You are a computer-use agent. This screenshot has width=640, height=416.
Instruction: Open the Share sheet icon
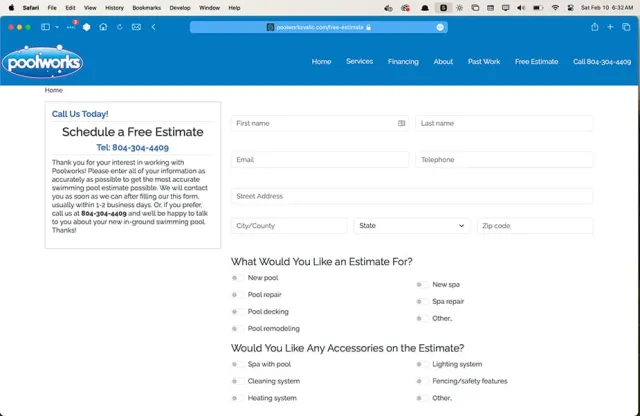pos(595,27)
